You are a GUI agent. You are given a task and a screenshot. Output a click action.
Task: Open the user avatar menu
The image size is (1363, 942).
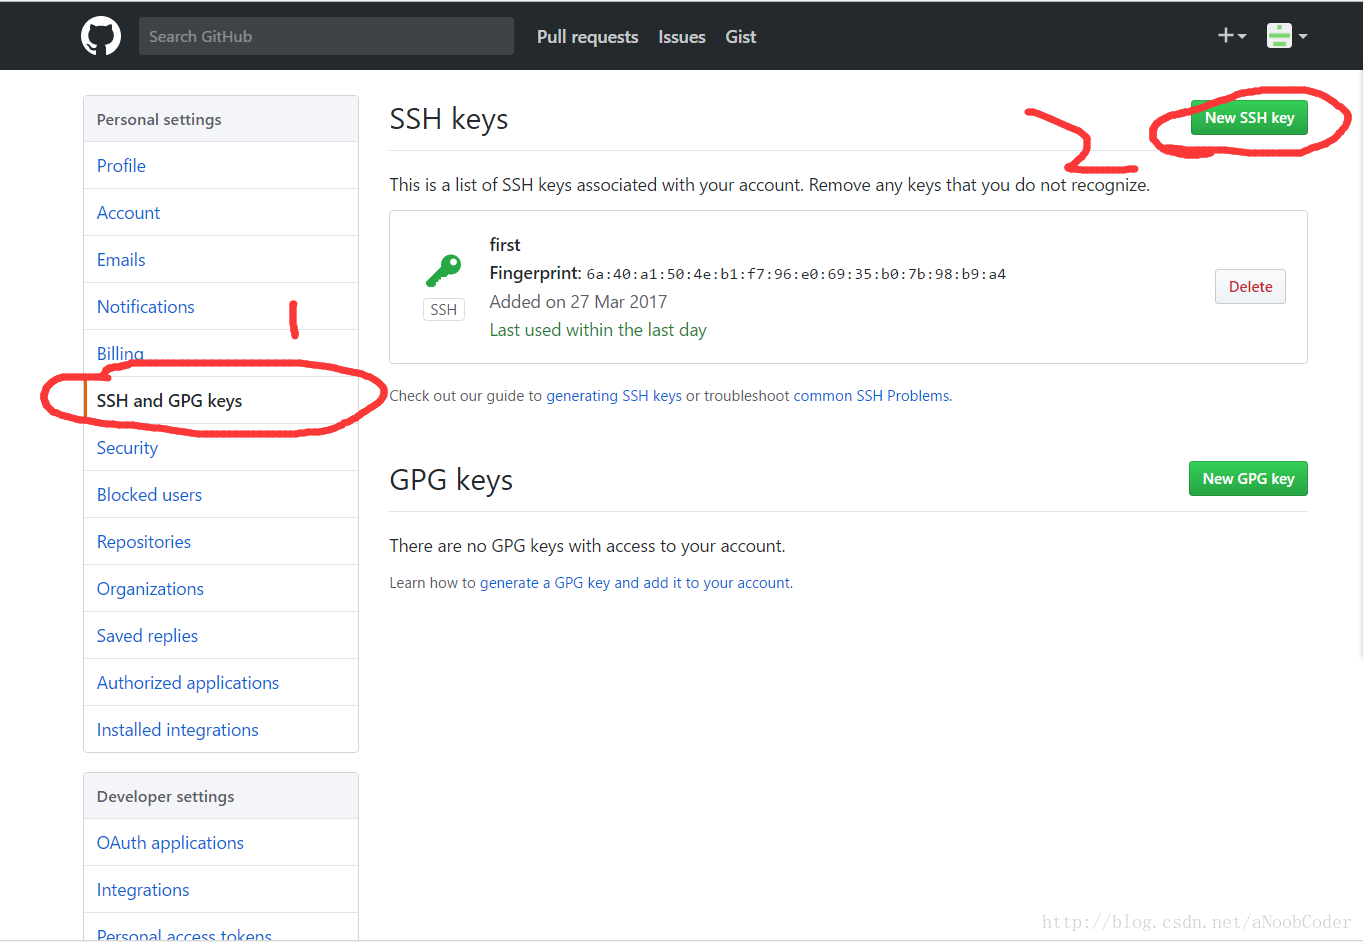tap(1287, 36)
